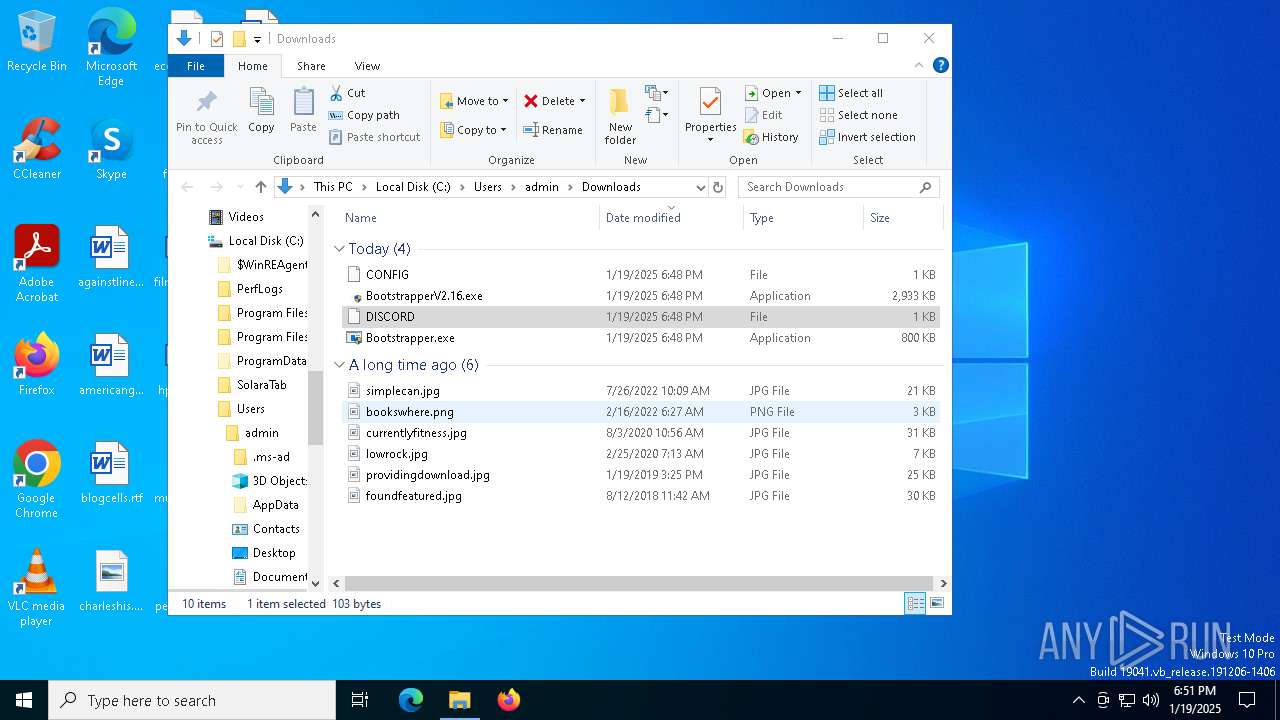Create a New folder
Image resolution: width=1280 pixels, height=720 pixels.
coord(620,116)
